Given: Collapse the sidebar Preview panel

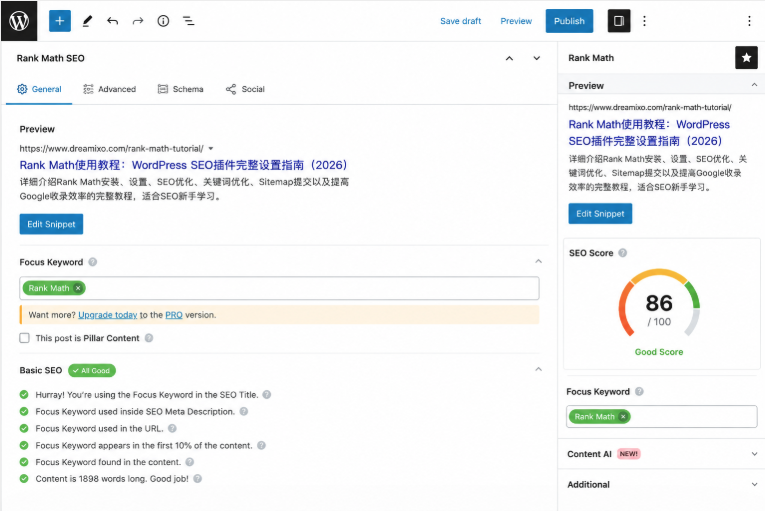Looking at the screenshot, I should tap(754, 85).
